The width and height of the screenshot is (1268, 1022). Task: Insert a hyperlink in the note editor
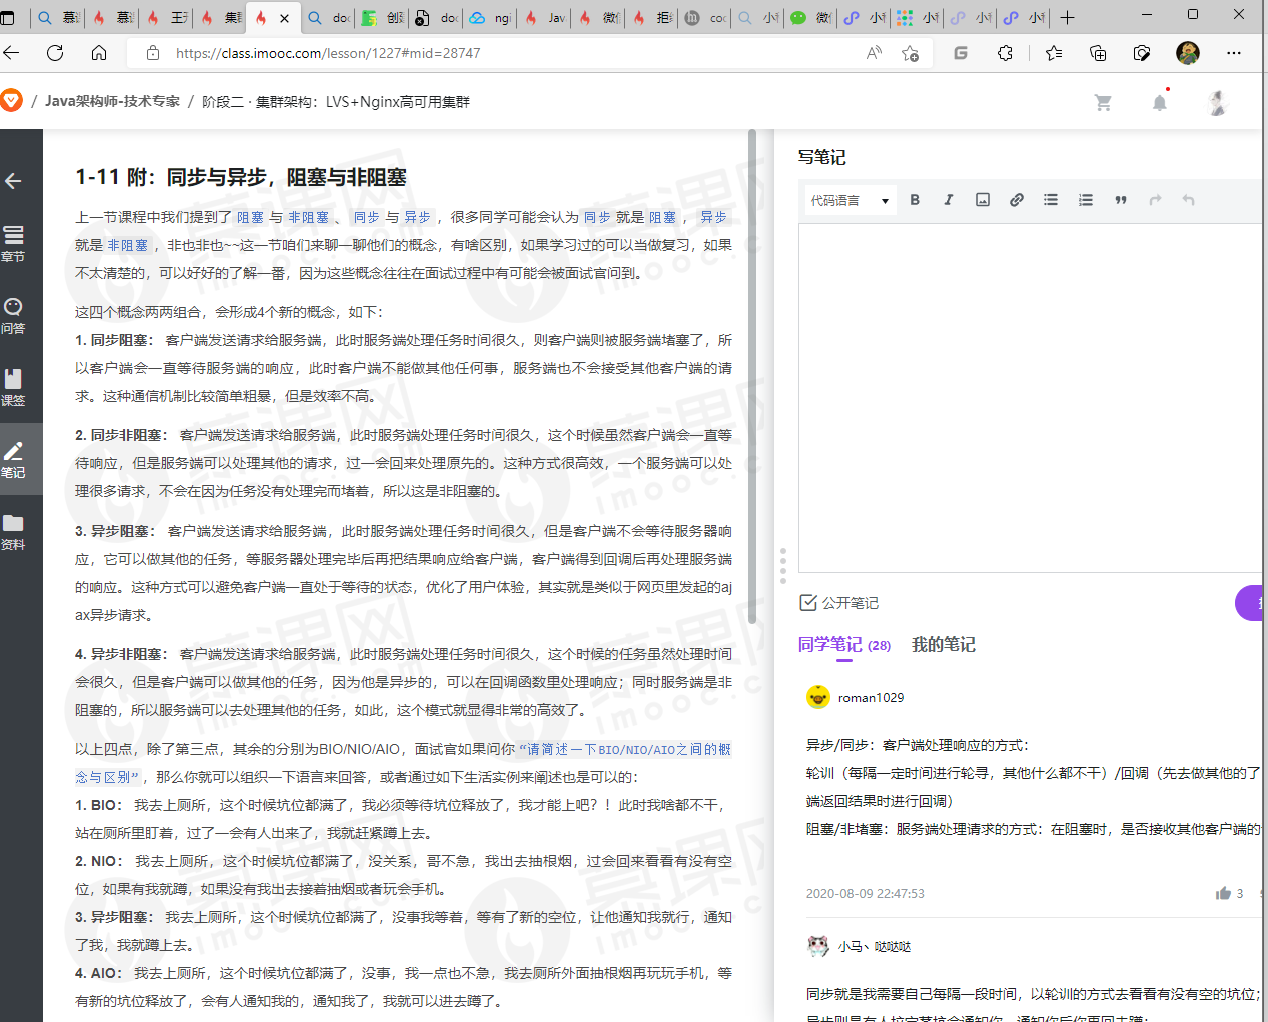pos(1016,199)
